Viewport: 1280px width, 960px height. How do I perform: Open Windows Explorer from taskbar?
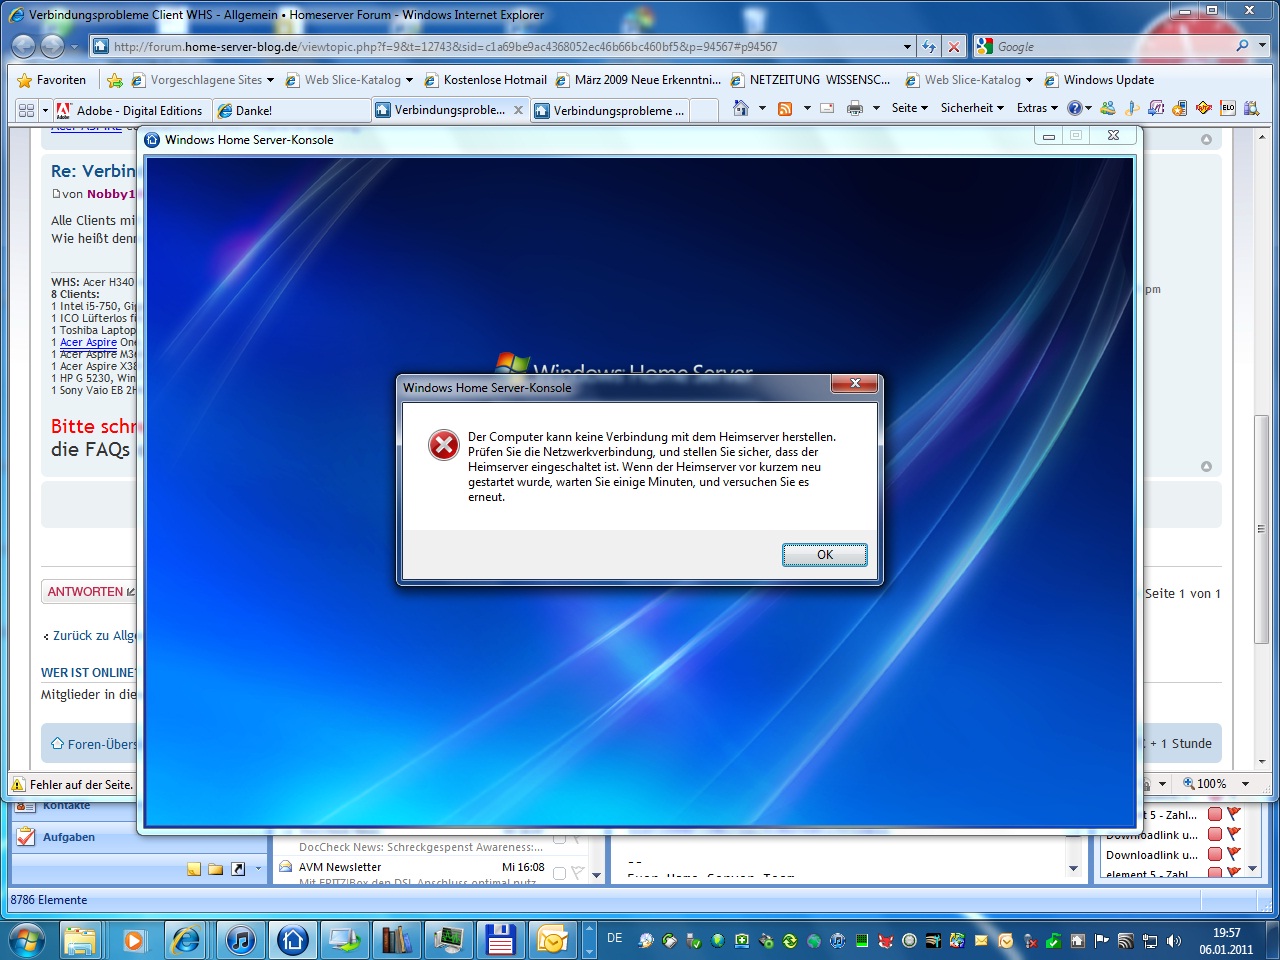(x=80, y=940)
